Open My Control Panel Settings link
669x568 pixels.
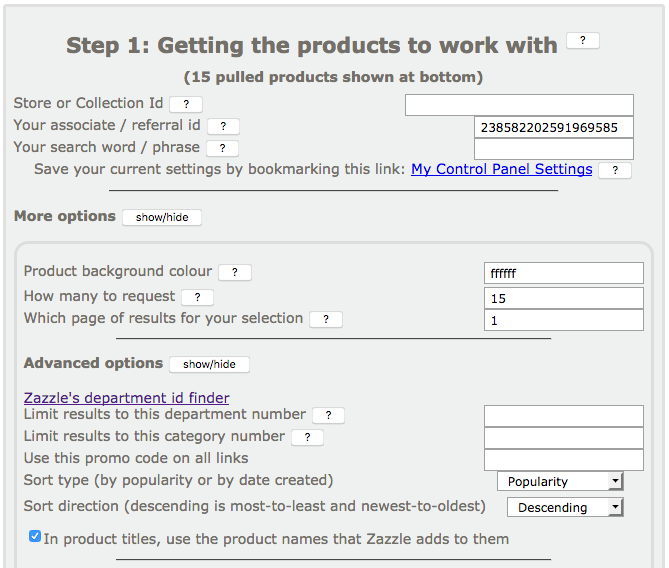pos(501,169)
